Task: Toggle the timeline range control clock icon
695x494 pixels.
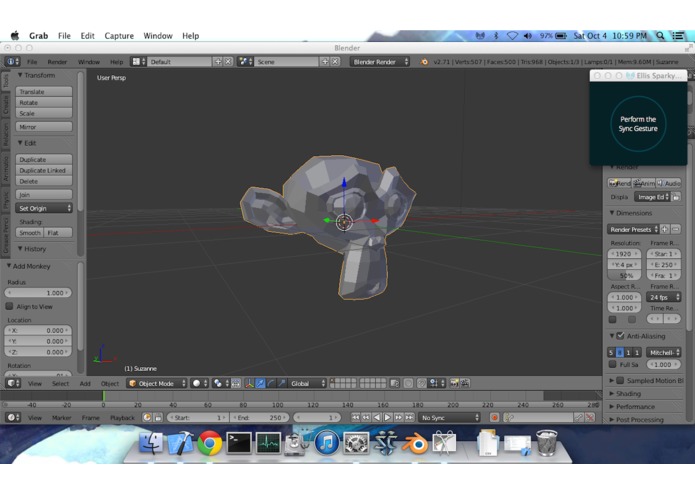Action: point(147,417)
